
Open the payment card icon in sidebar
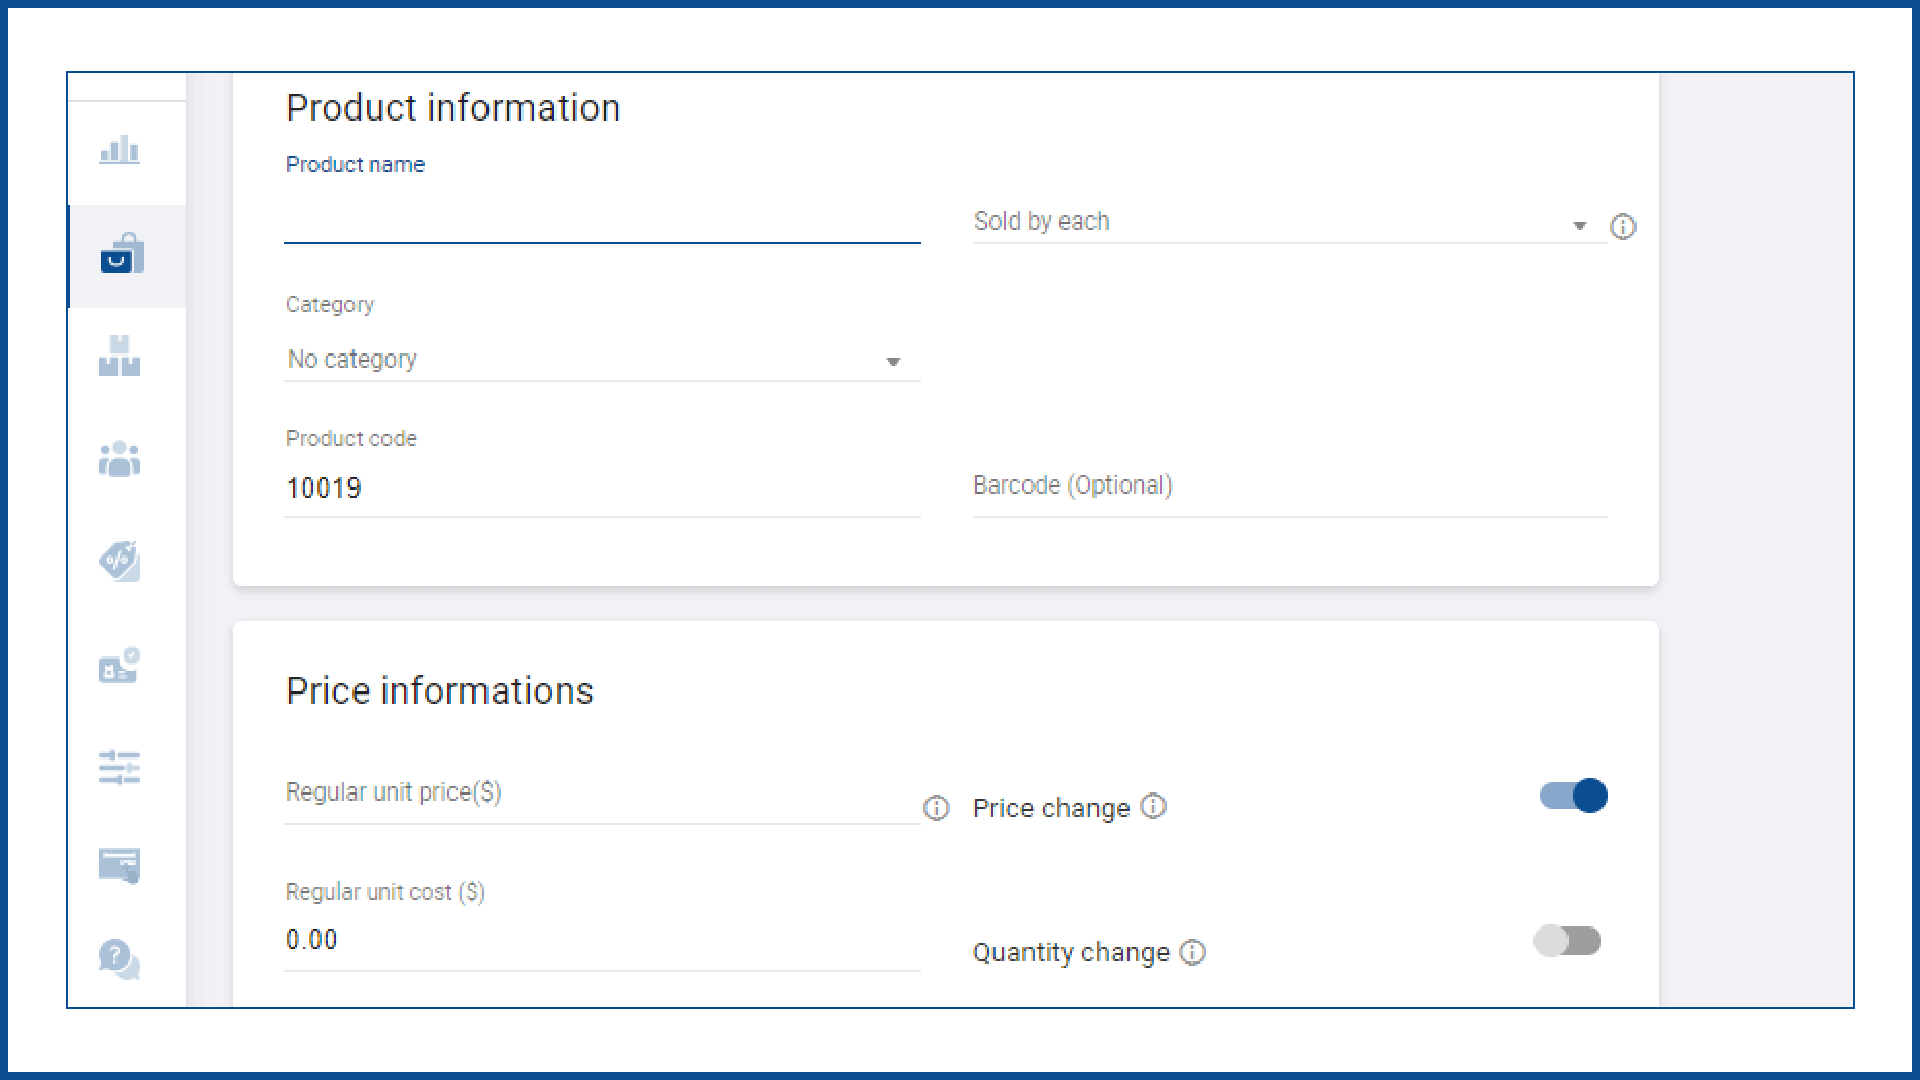(120, 865)
